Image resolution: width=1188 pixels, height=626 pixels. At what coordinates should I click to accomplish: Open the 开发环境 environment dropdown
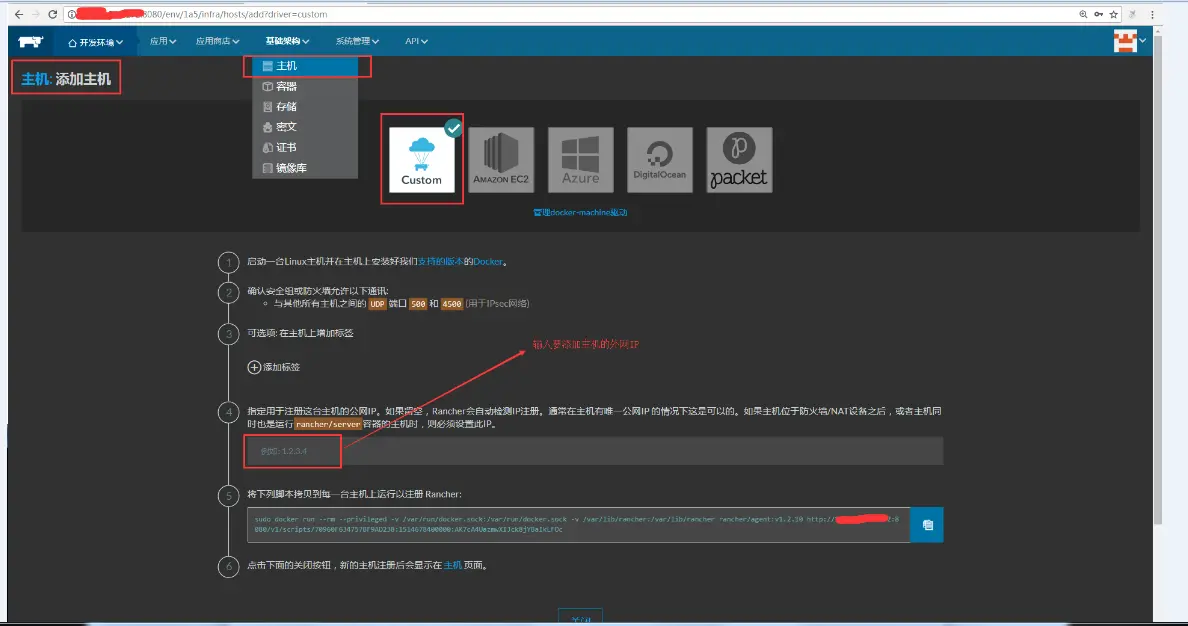[97, 41]
